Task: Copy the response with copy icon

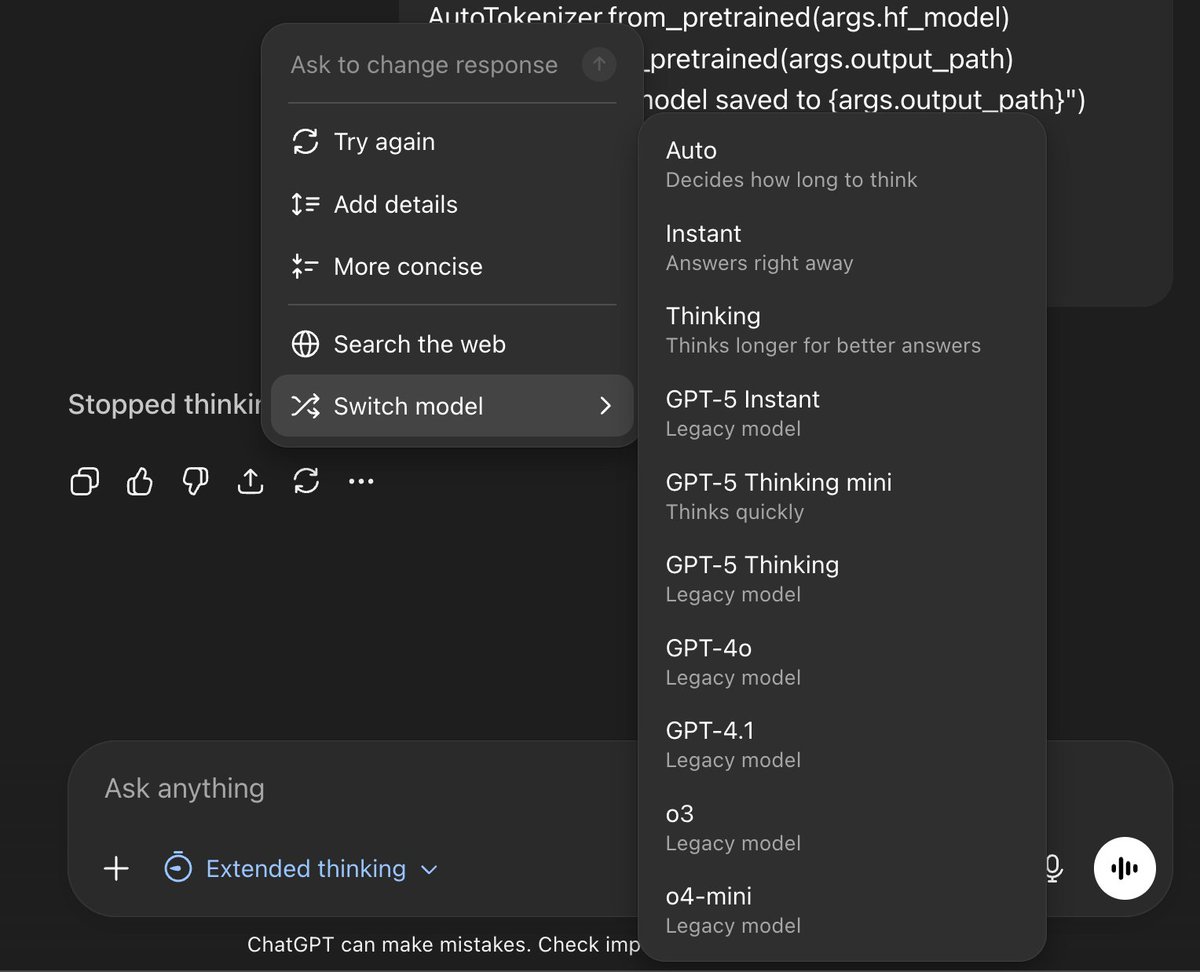Action: 85,482
